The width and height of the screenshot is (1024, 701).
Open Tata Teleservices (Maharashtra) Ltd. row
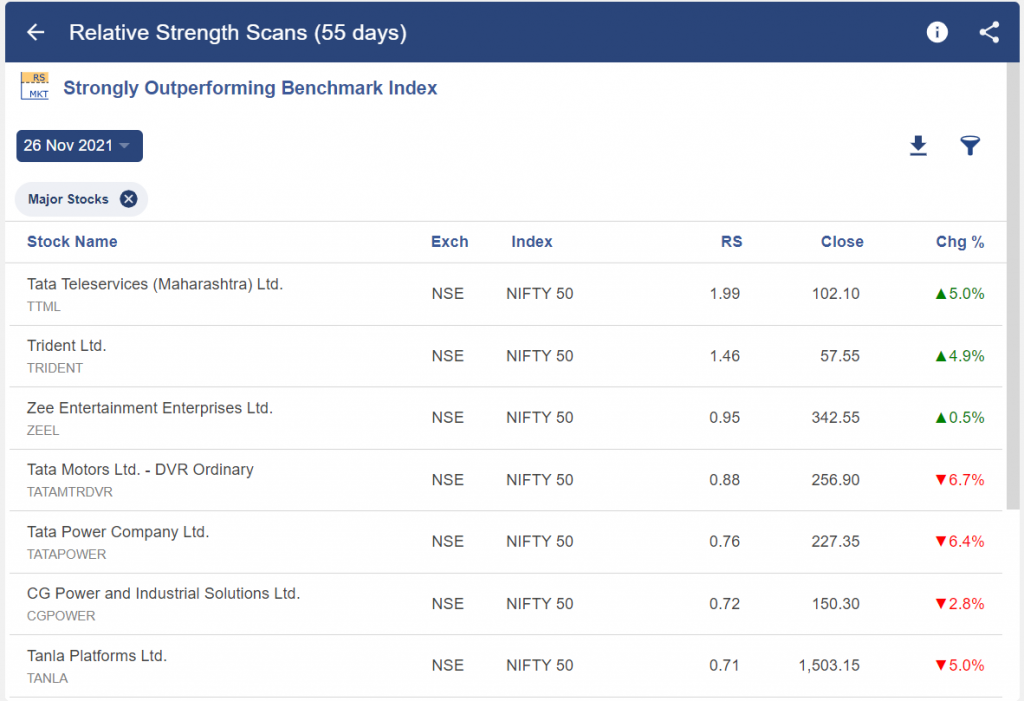[x=505, y=295]
